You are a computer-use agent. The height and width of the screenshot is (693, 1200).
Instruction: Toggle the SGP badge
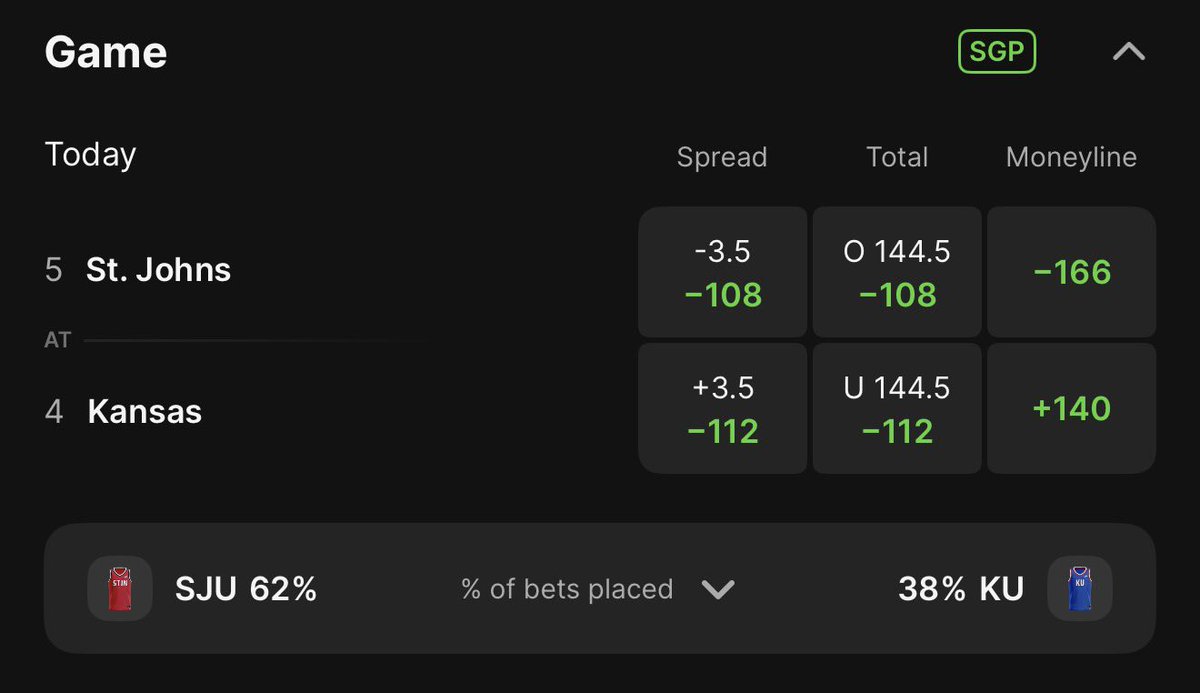[x=997, y=52]
